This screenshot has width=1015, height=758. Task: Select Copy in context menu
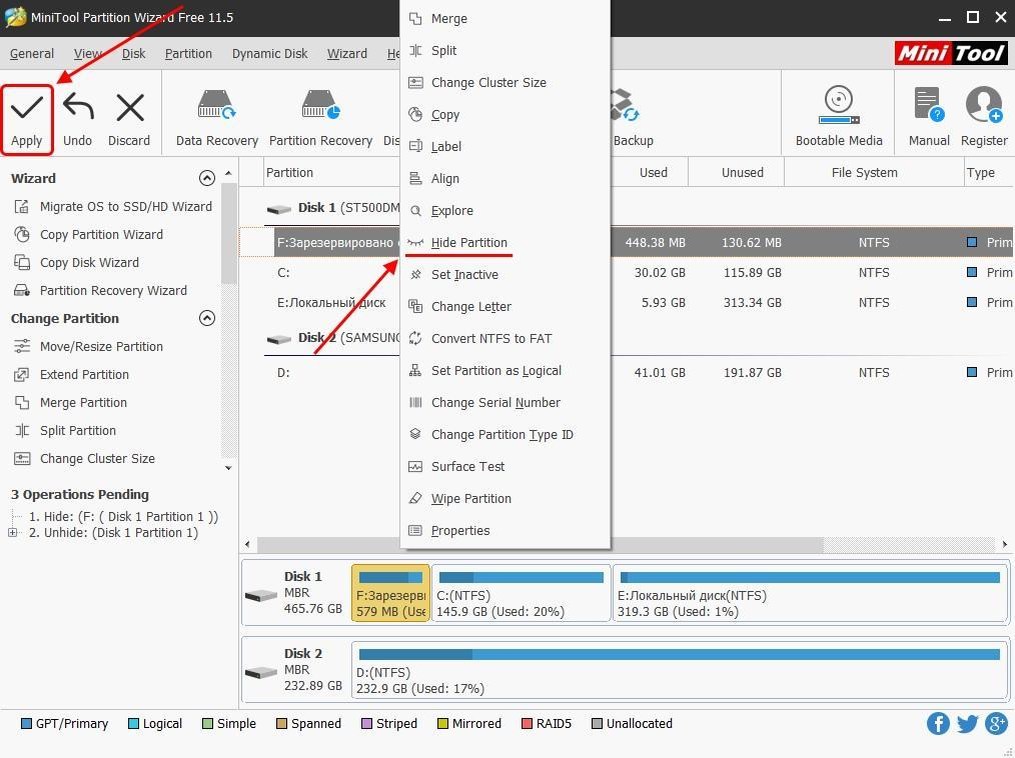pyautogui.click(x=505, y=115)
